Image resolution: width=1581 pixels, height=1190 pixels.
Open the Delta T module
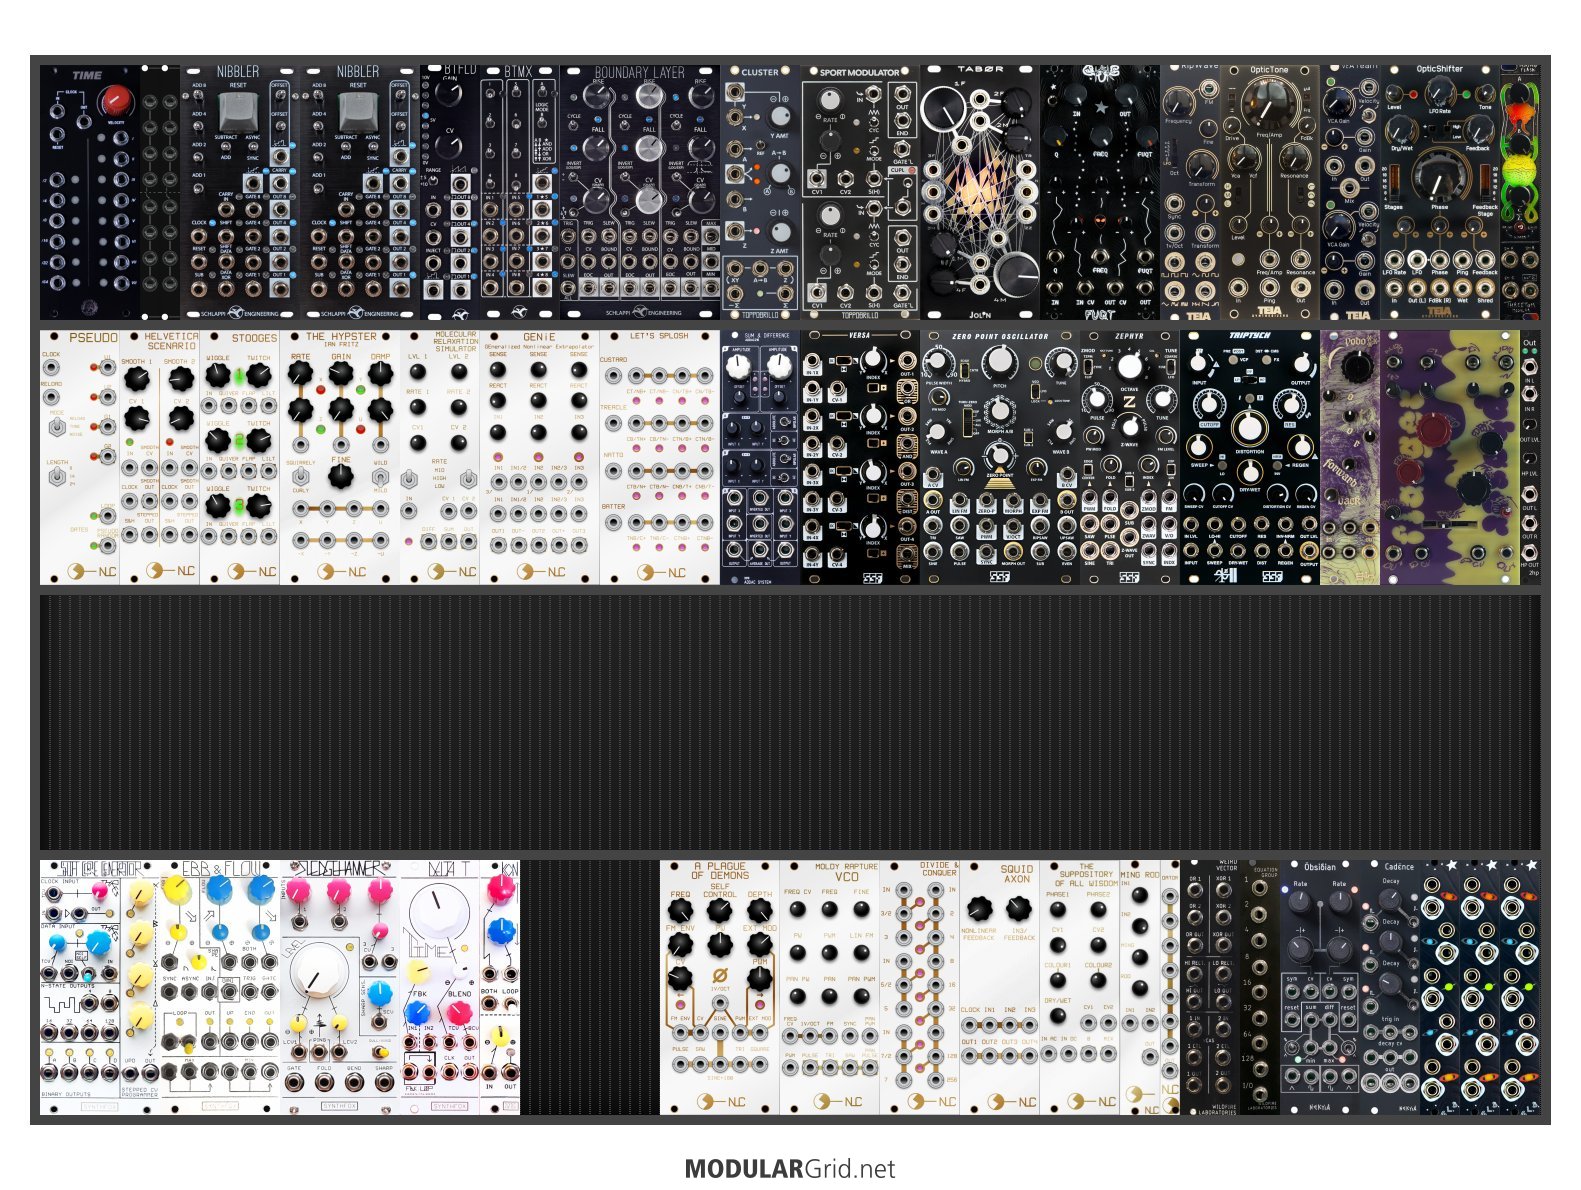440,987
